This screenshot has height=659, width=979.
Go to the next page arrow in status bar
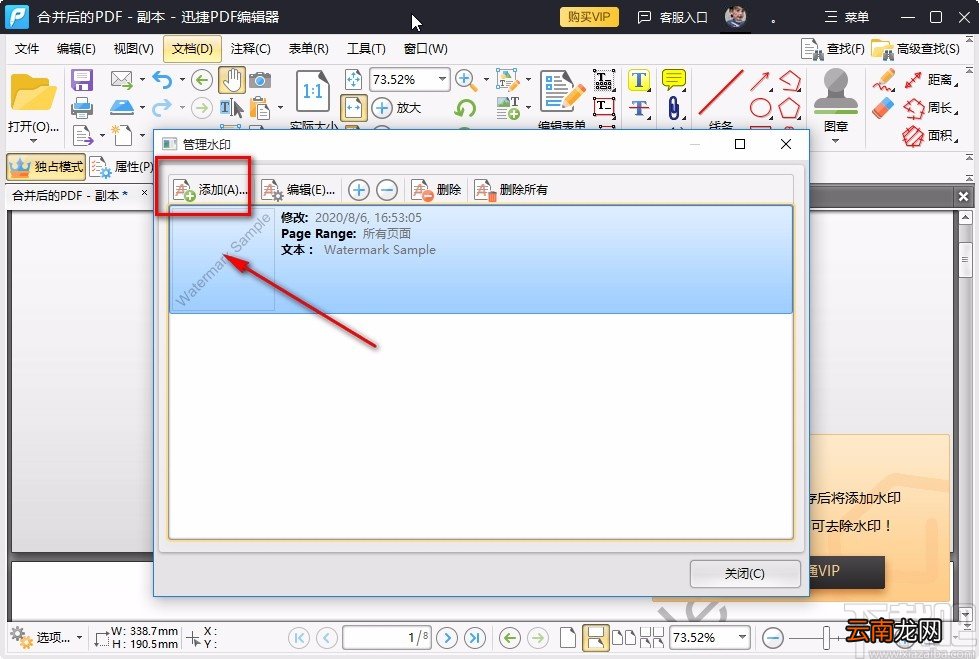pyautogui.click(x=447, y=638)
